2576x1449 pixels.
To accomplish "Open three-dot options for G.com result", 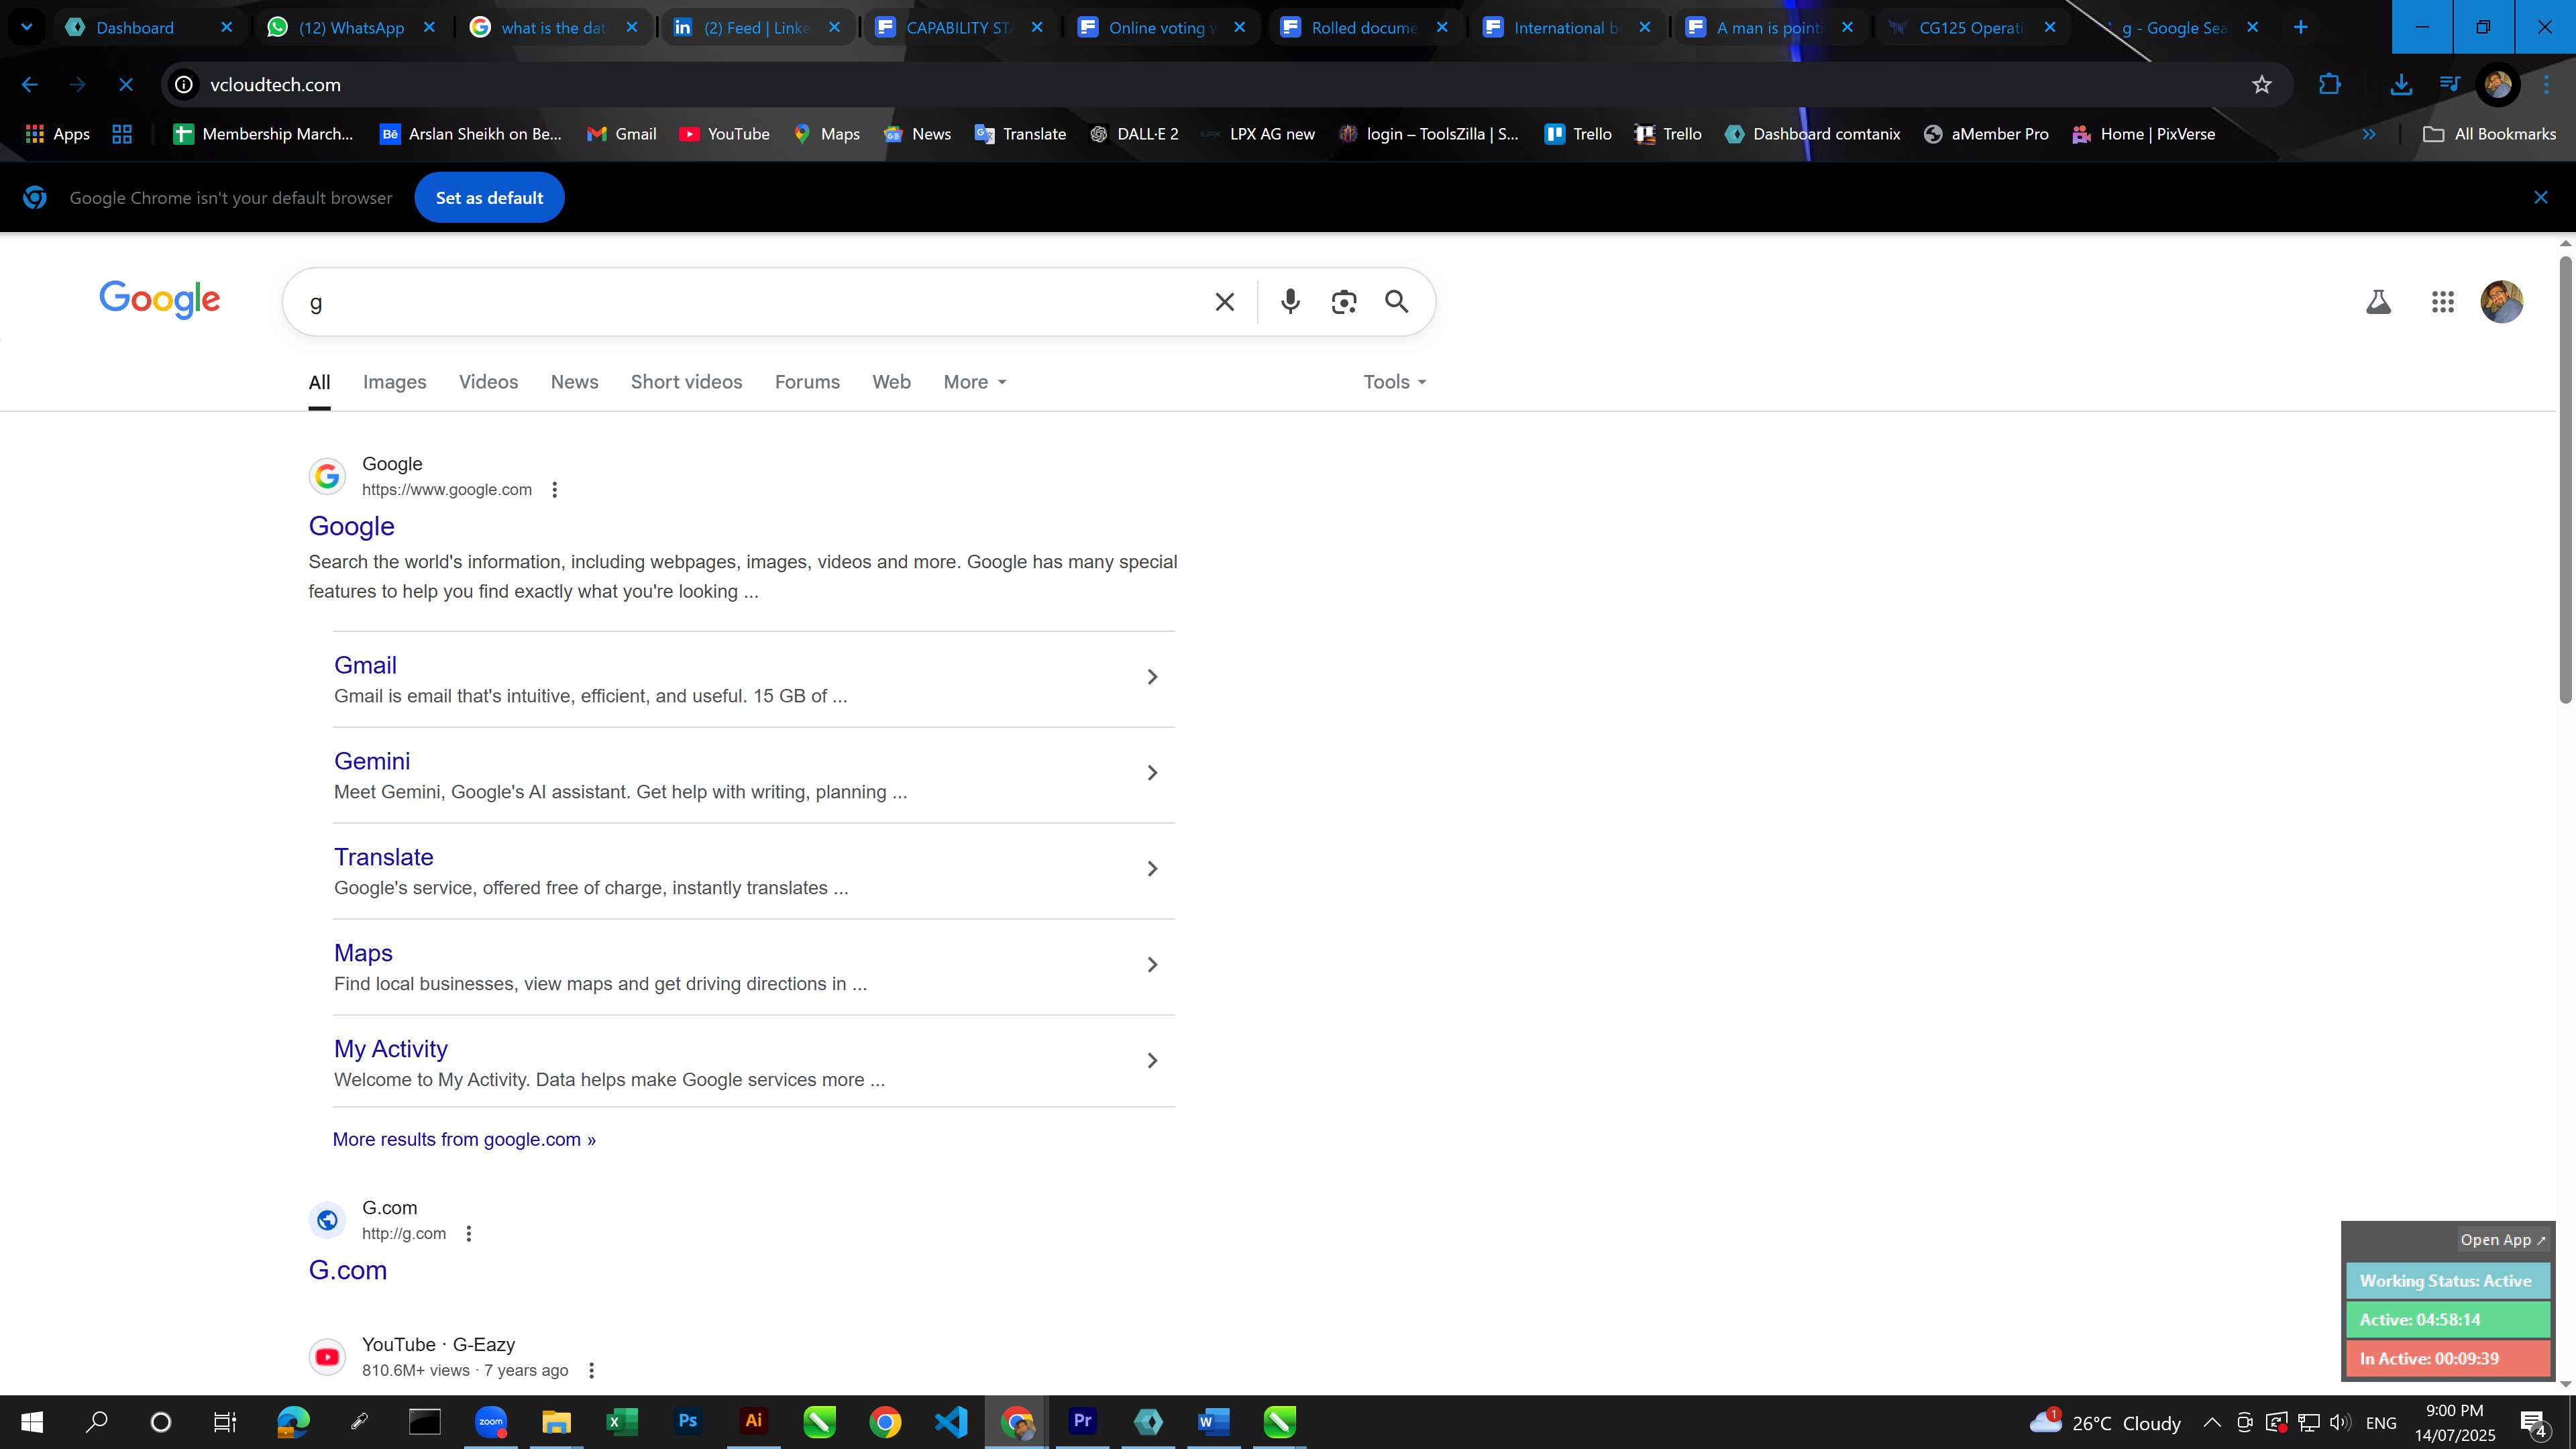I will pos(468,1233).
